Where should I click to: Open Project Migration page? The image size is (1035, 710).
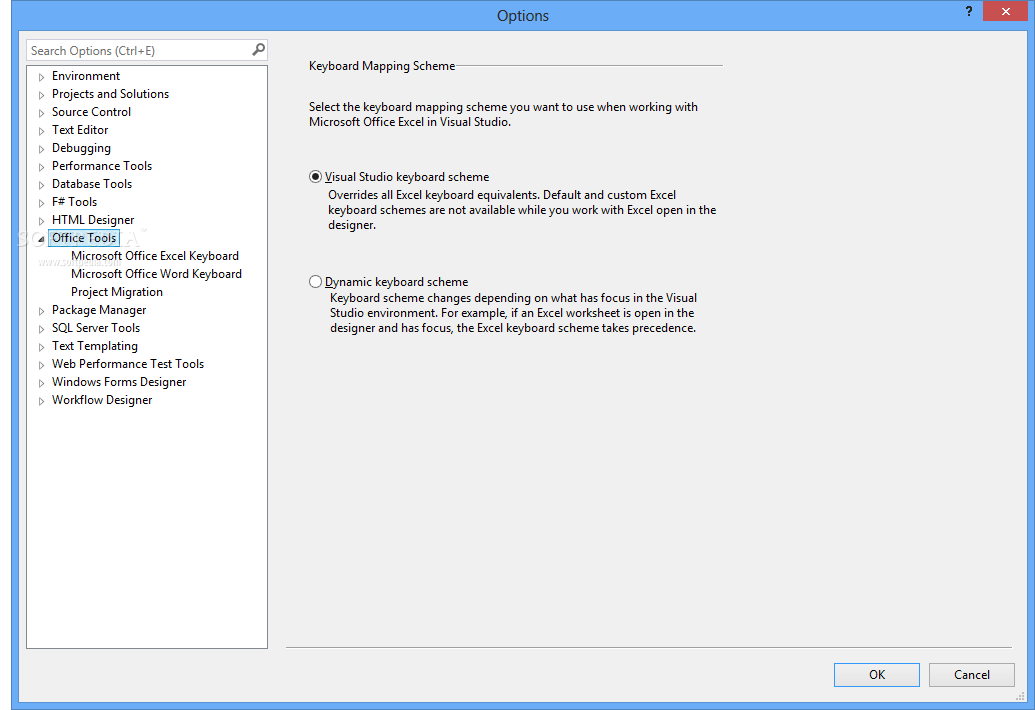[117, 292]
